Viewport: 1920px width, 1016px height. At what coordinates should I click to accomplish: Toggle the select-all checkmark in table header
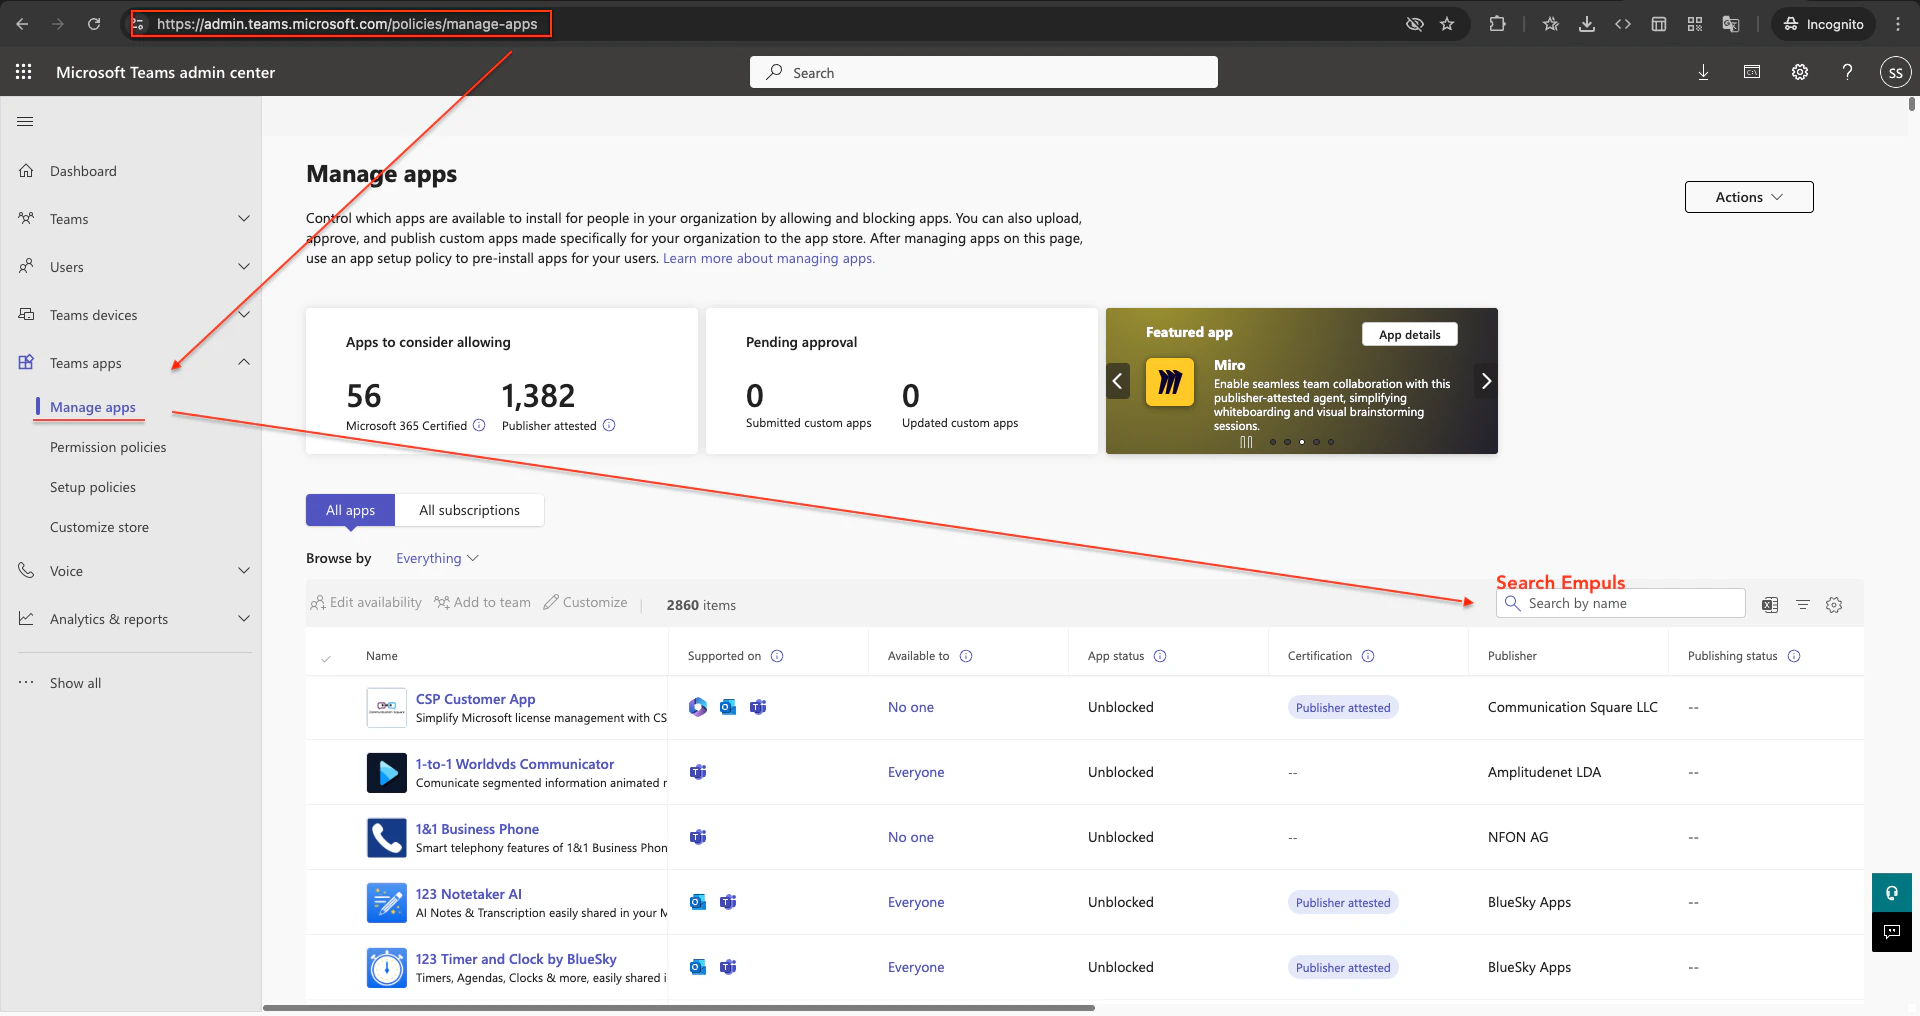click(326, 657)
